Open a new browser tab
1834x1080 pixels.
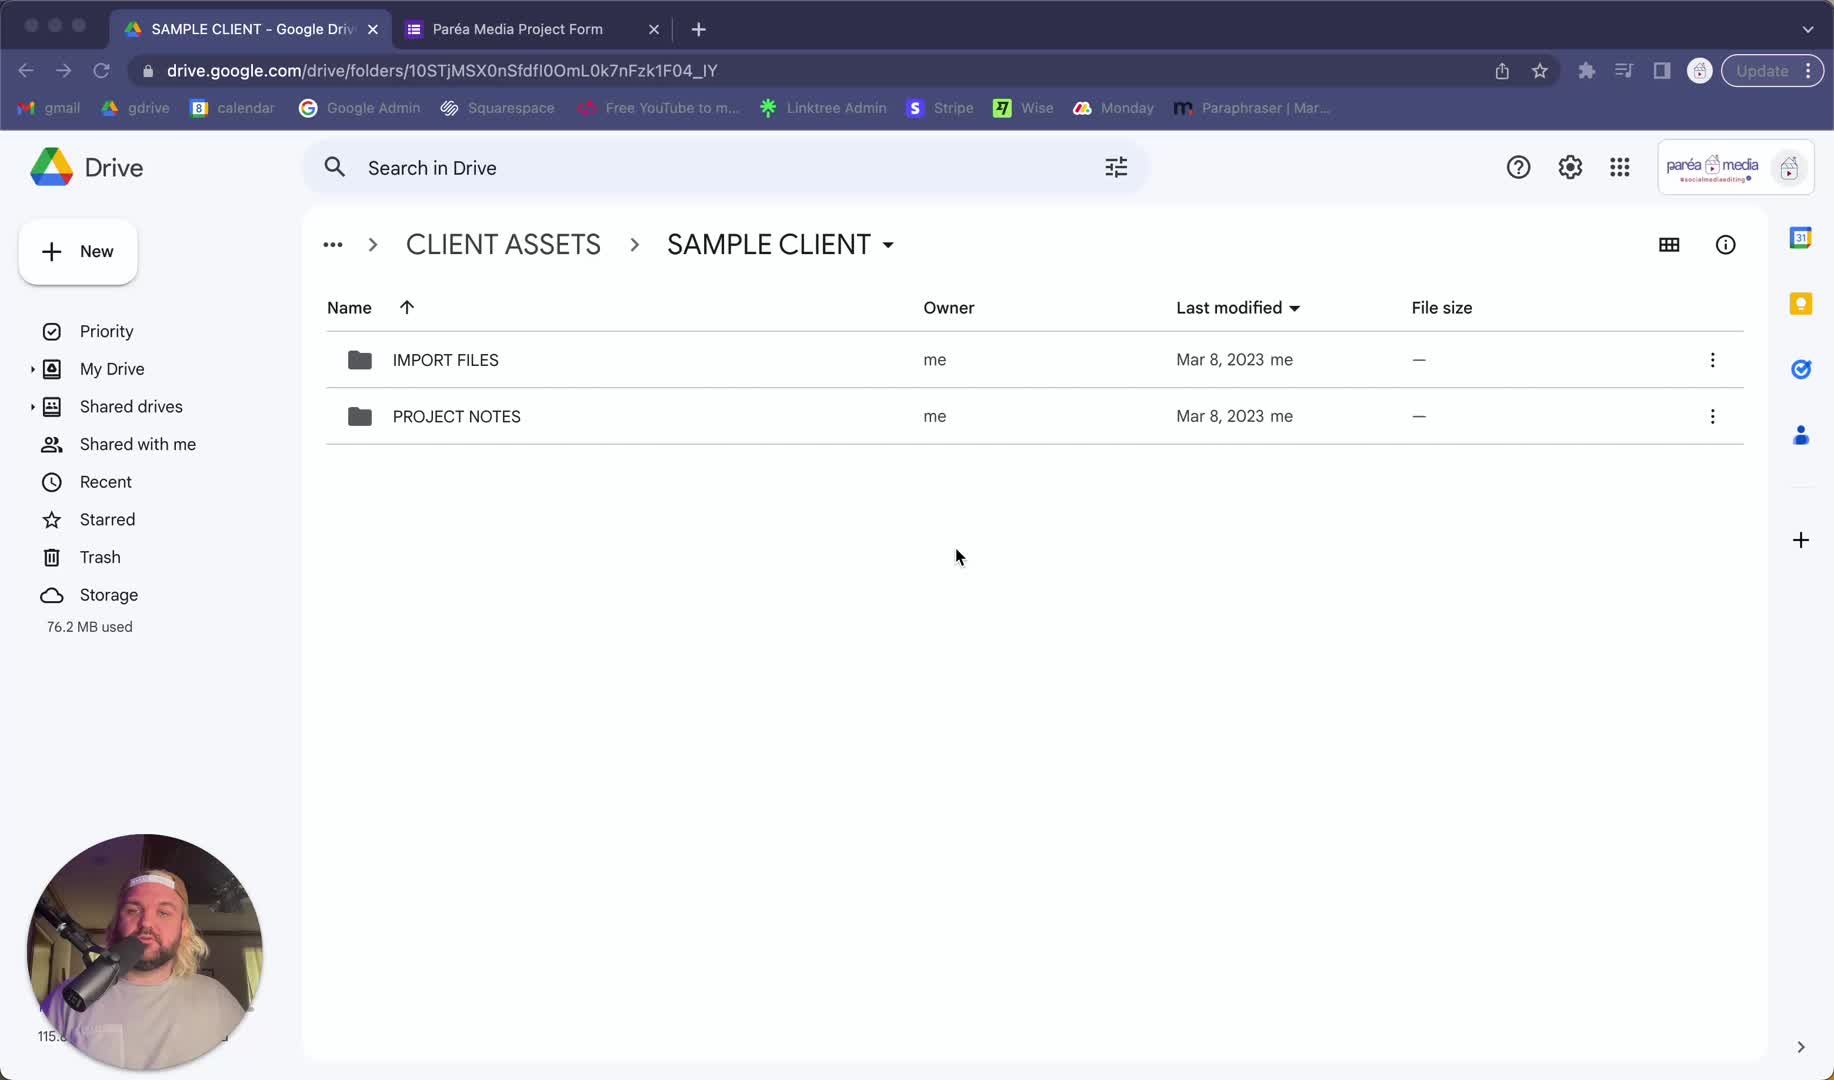click(x=699, y=29)
